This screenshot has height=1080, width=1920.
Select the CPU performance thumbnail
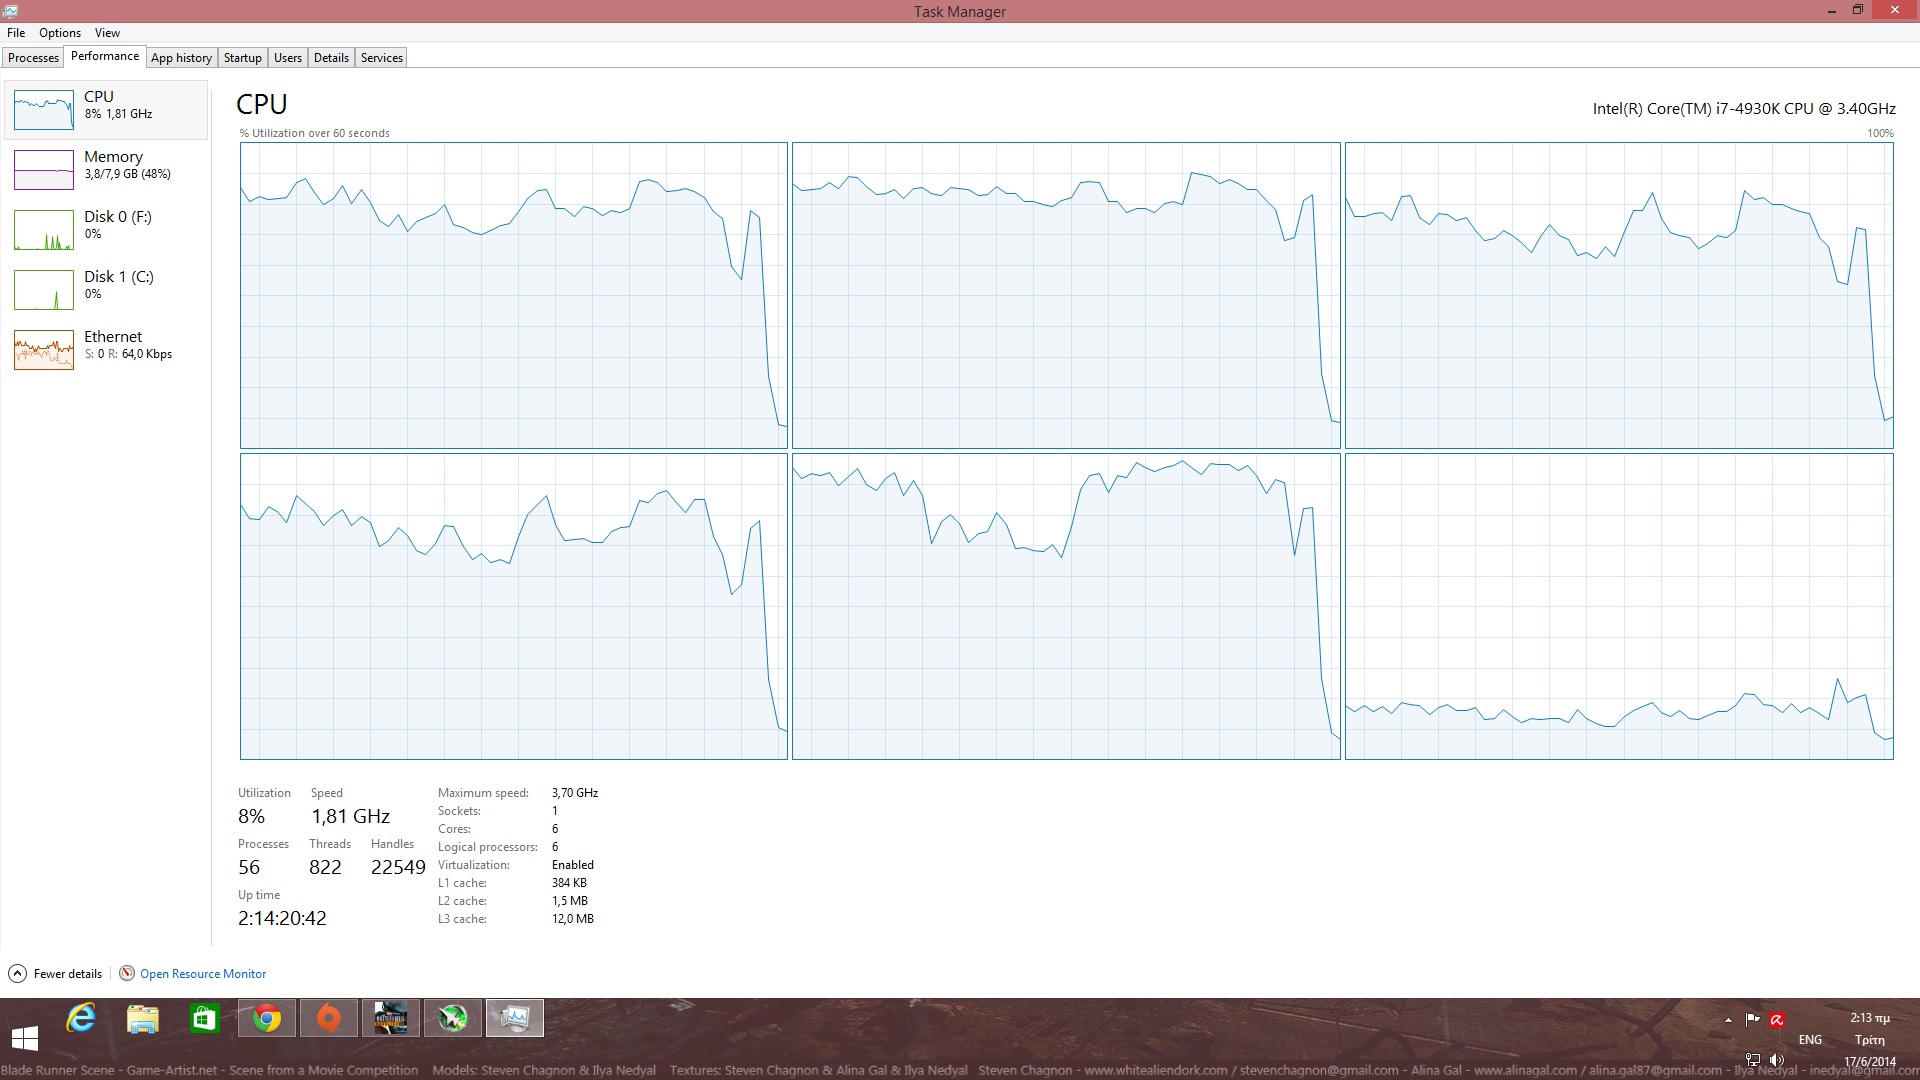click(105, 109)
